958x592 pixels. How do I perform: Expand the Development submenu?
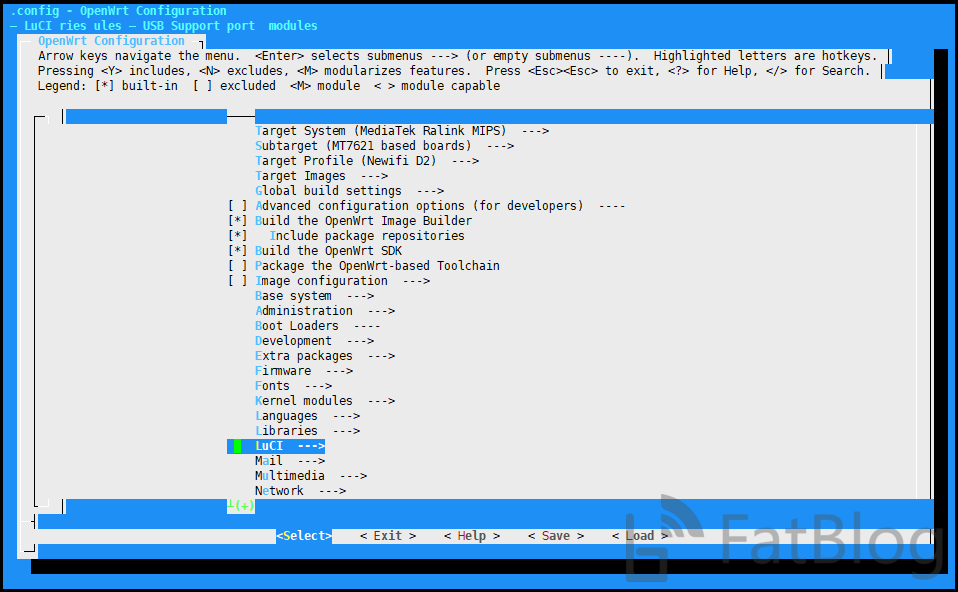(x=314, y=341)
